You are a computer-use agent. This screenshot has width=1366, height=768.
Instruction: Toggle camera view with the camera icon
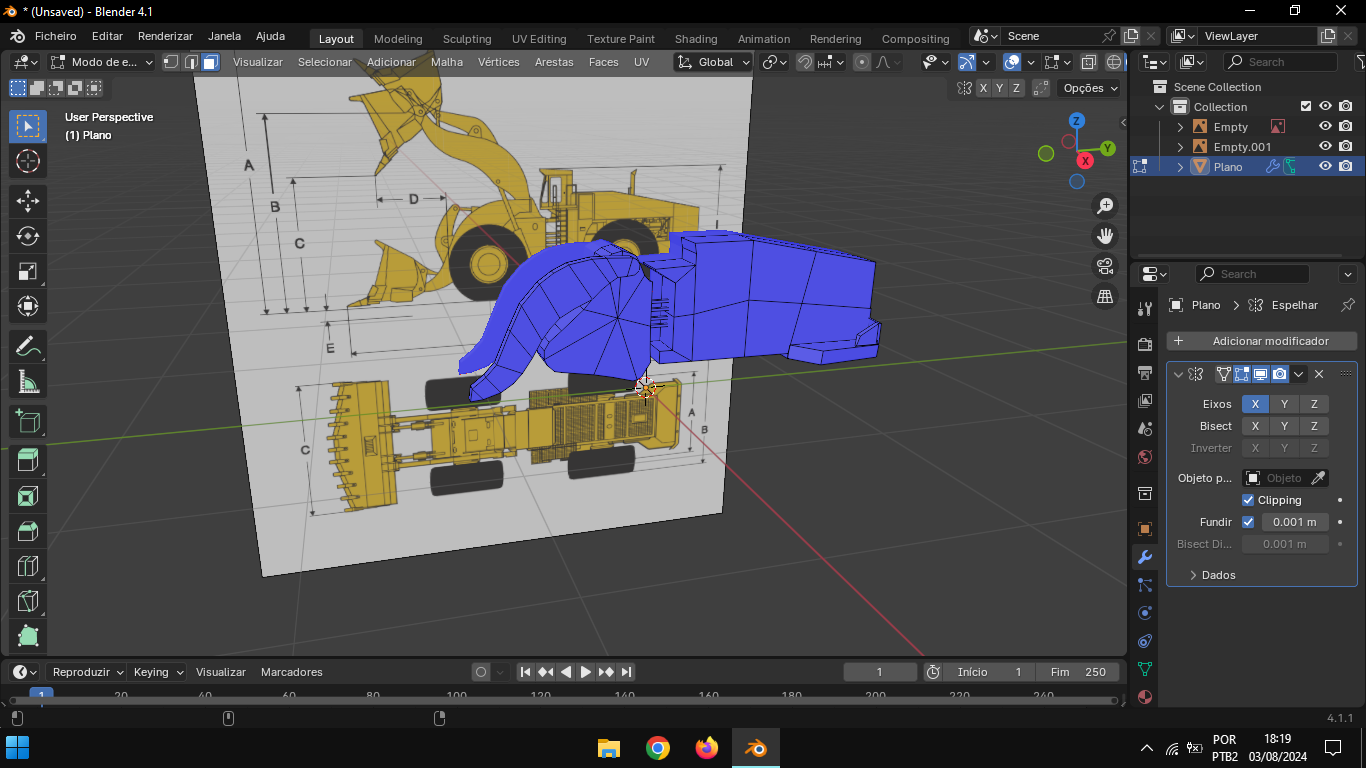[x=1105, y=266]
